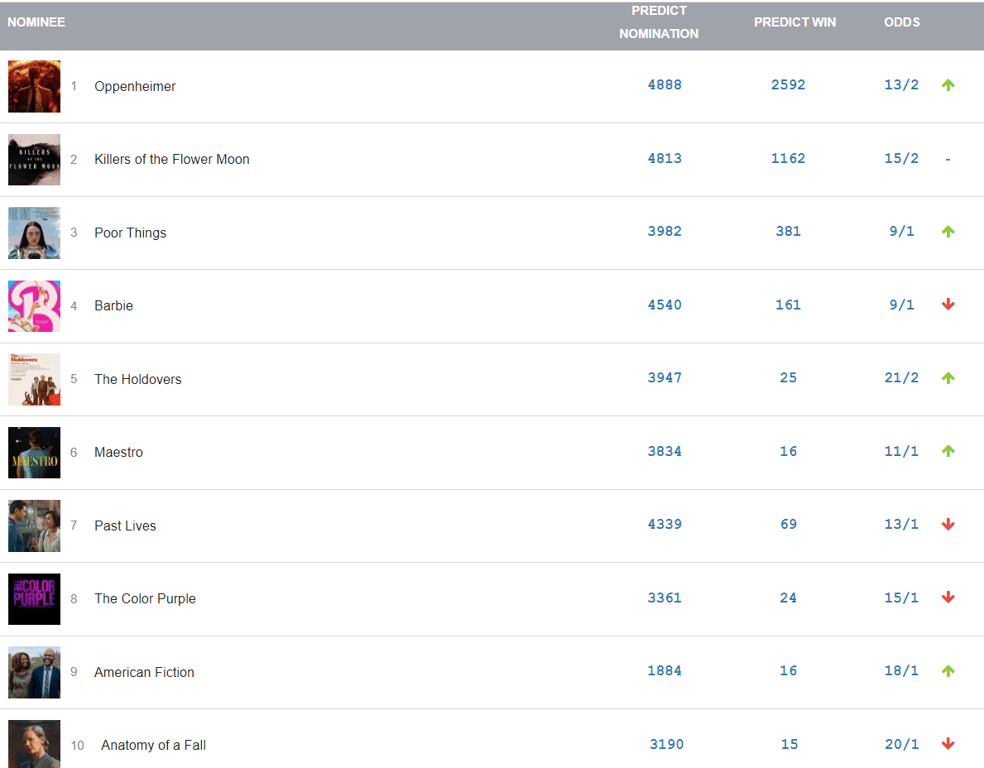The width and height of the screenshot is (984, 768).
Task: Click Oppenheimer's 13/2 odds value
Action: [x=901, y=85]
